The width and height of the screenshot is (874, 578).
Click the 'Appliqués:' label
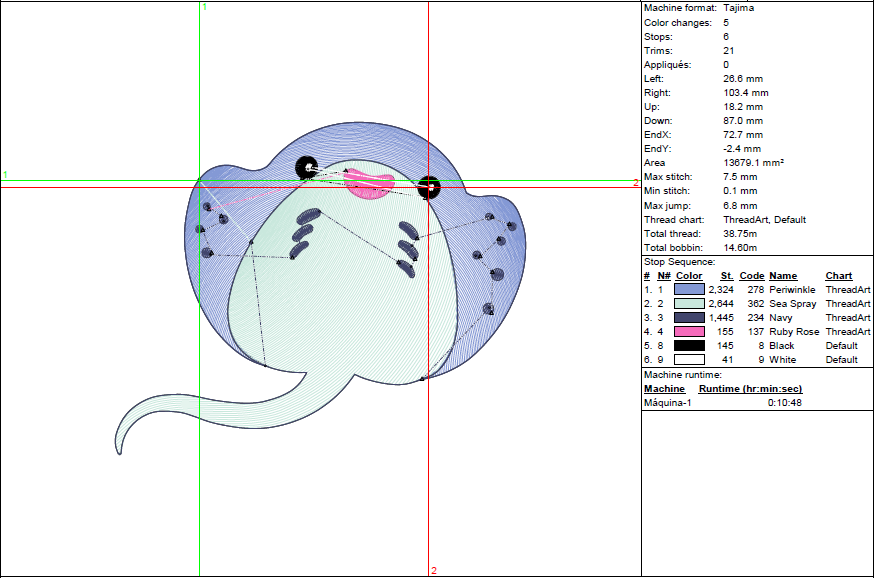tap(667, 65)
